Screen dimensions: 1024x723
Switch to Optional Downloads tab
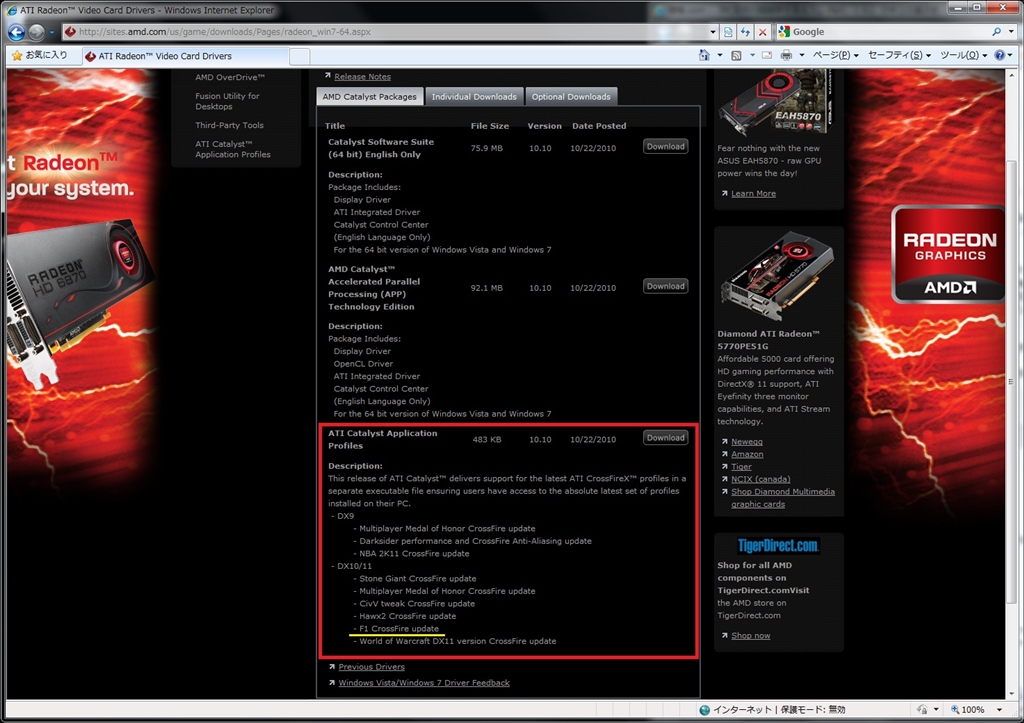[571, 97]
